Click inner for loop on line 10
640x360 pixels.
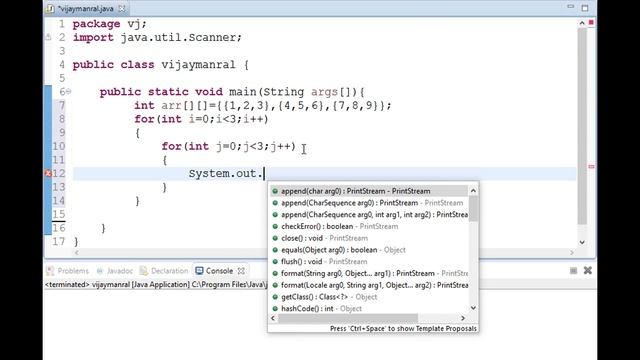(x=229, y=146)
